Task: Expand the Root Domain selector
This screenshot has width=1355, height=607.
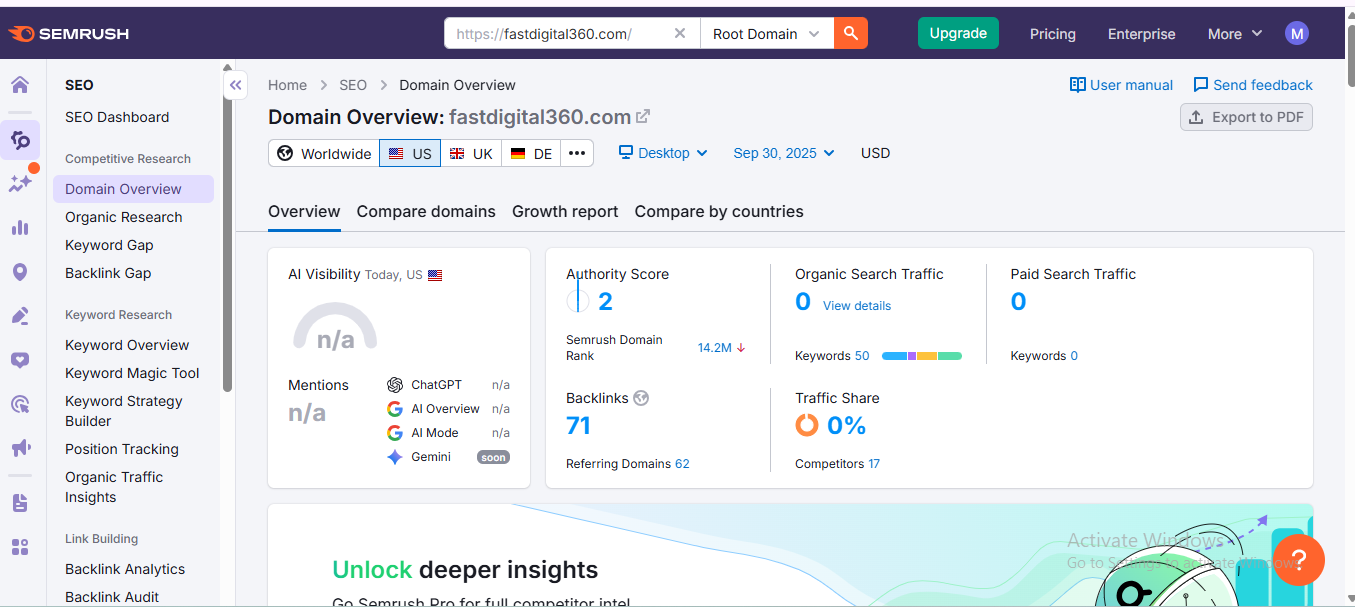Action: [765, 32]
